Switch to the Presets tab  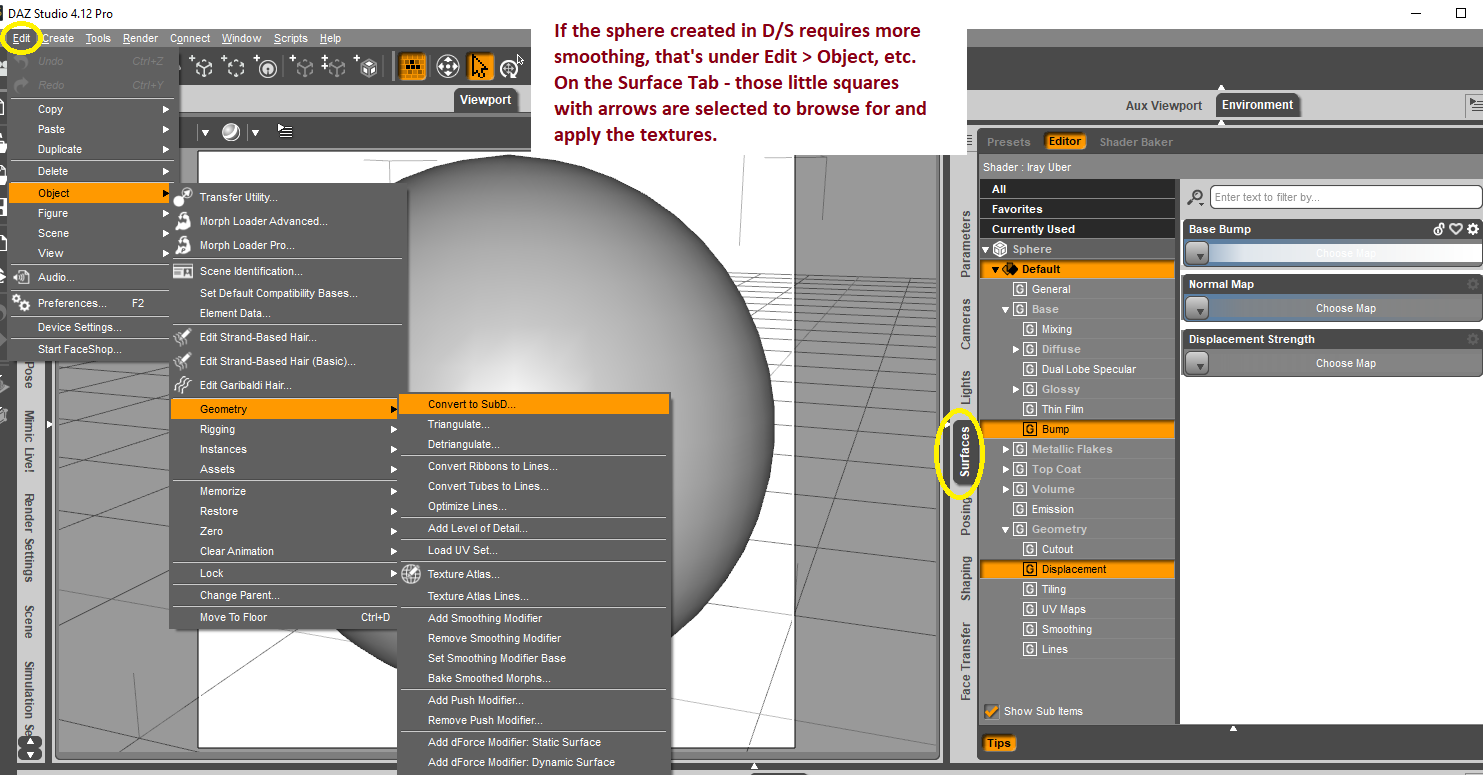click(x=1010, y=141)
